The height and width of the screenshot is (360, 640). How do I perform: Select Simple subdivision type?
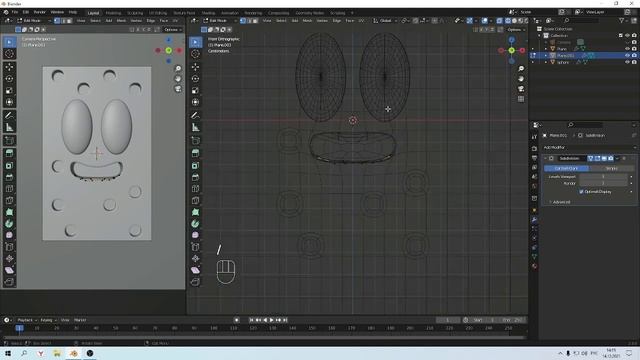(611, 168)
